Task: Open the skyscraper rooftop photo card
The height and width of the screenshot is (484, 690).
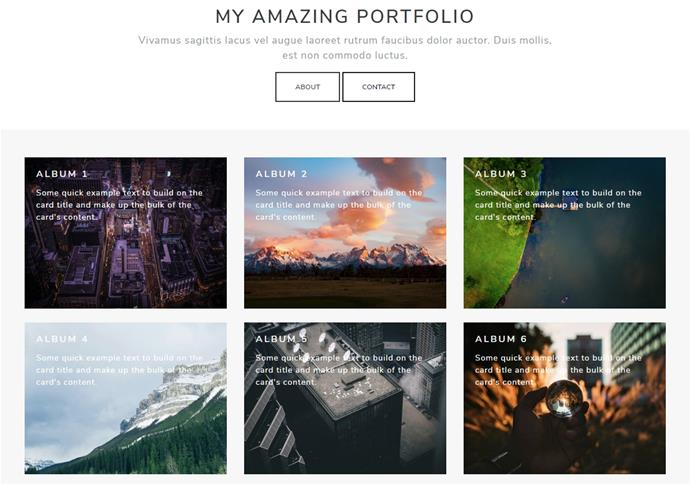Action: pyautogui.click(x=345, y=398)
